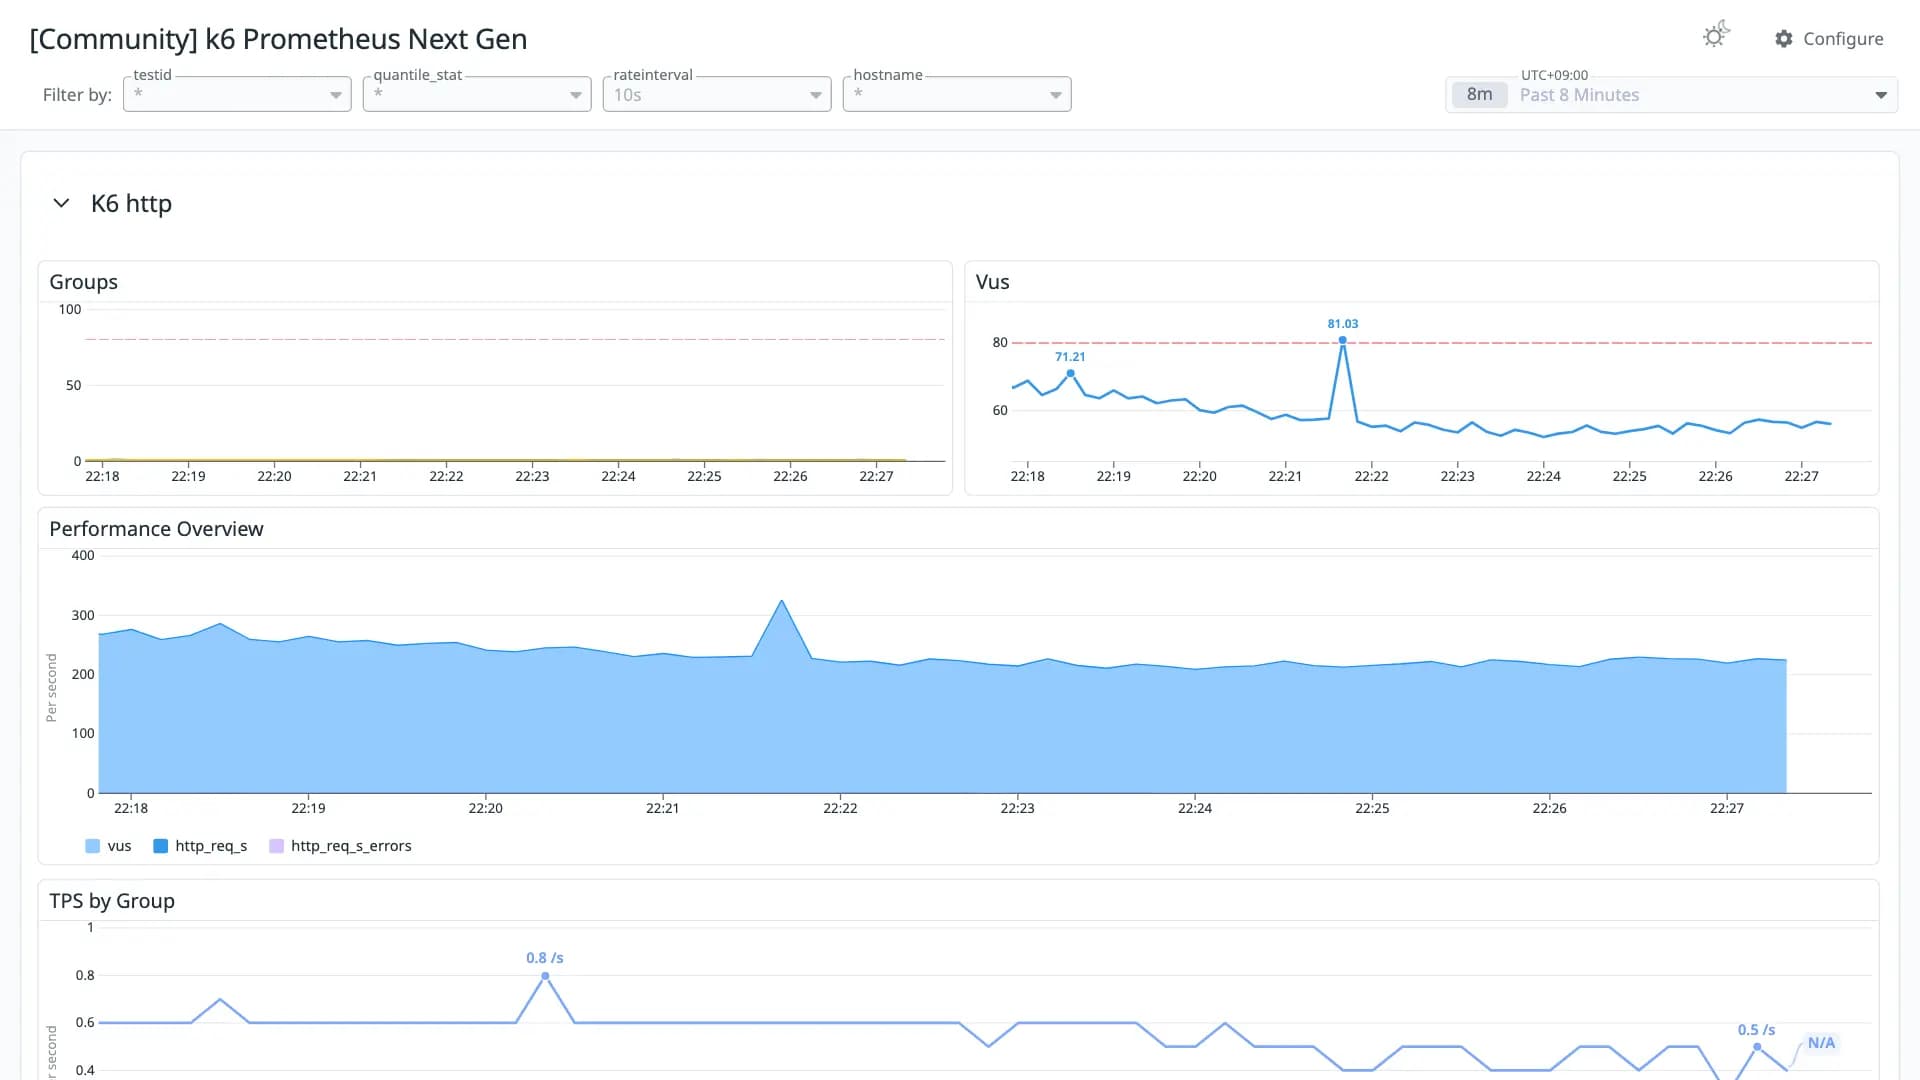Open the rateinterval 10s dropdown
This screenshot has width=1920, height=1080.
(717, 94)
